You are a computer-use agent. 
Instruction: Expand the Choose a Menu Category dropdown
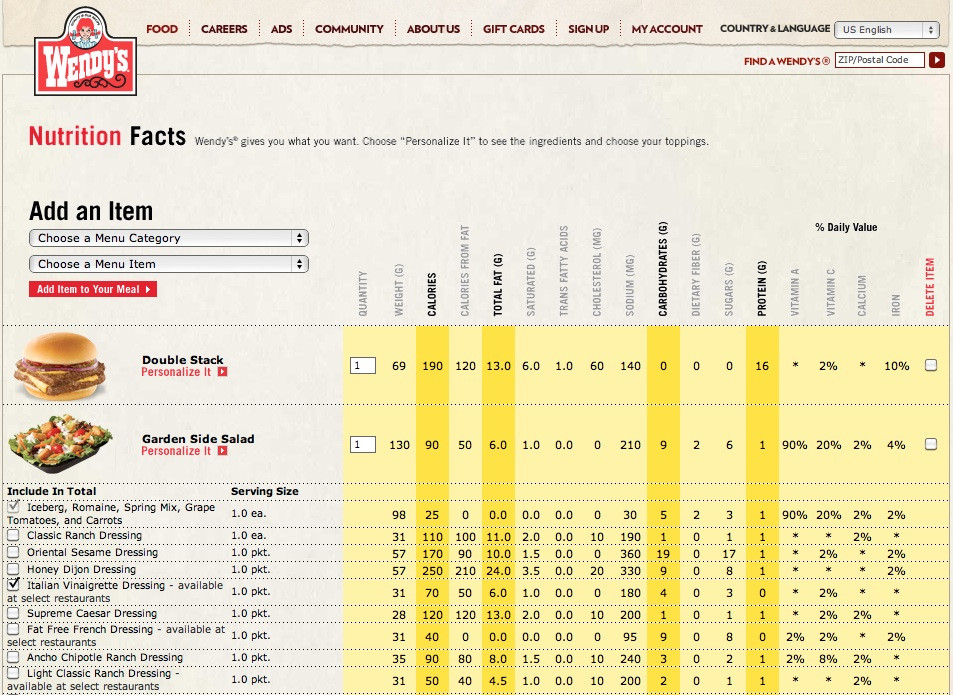pos(169,238)
